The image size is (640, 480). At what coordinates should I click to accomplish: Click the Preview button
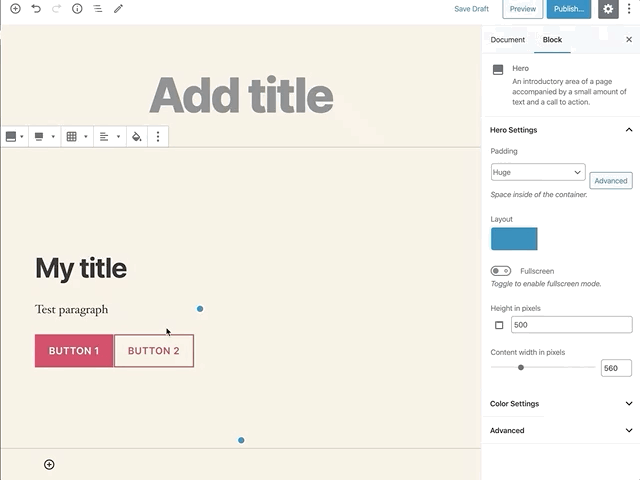click(522, 9)
